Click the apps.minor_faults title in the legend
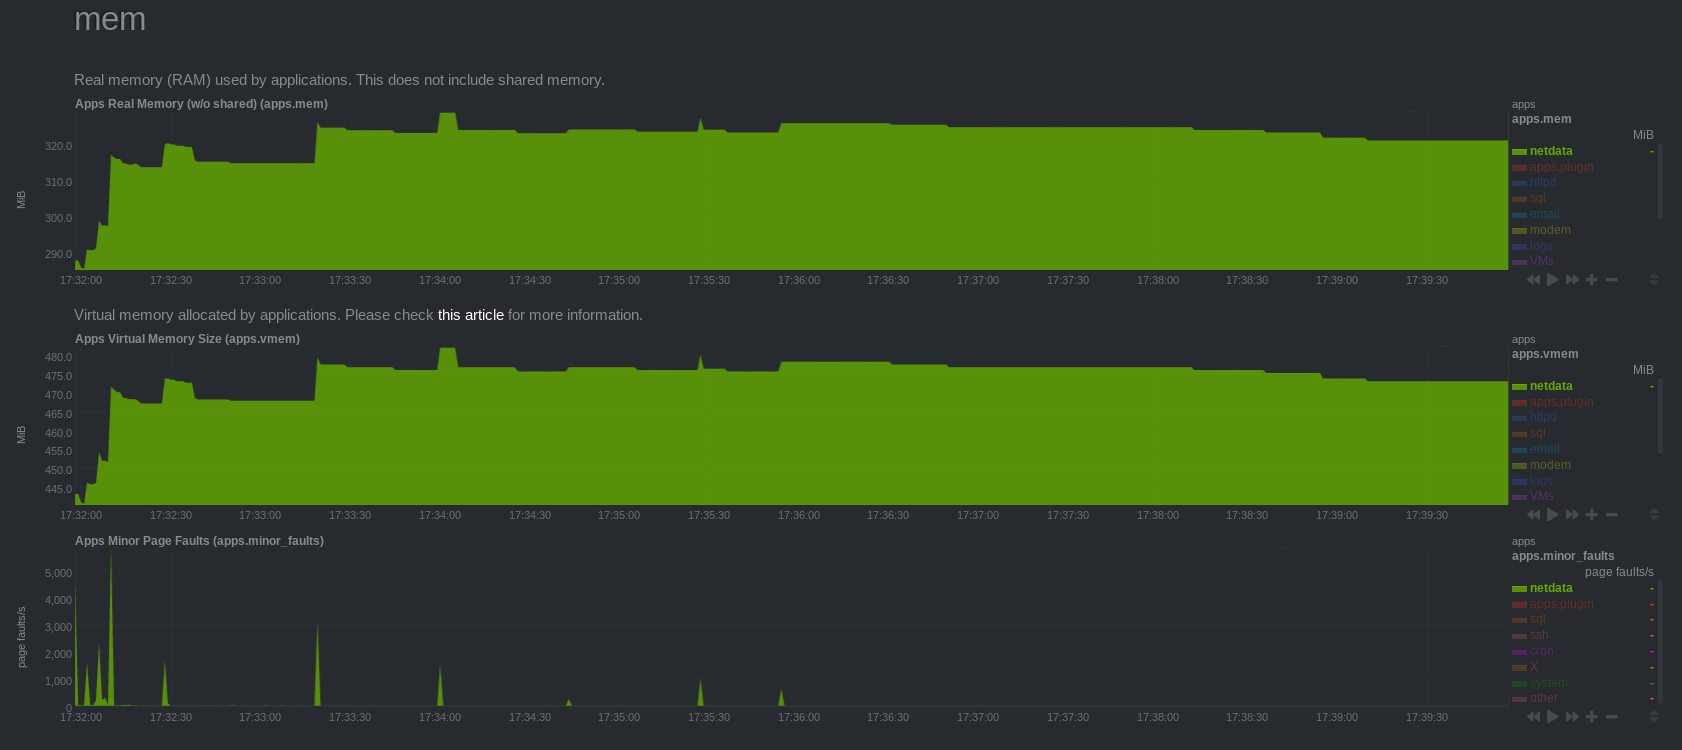 click(1563, 556)
